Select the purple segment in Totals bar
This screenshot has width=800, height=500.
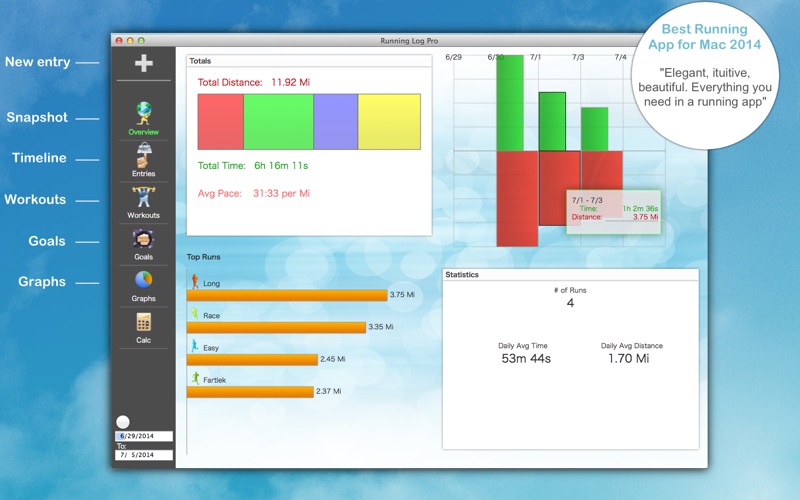pos(336,121)
